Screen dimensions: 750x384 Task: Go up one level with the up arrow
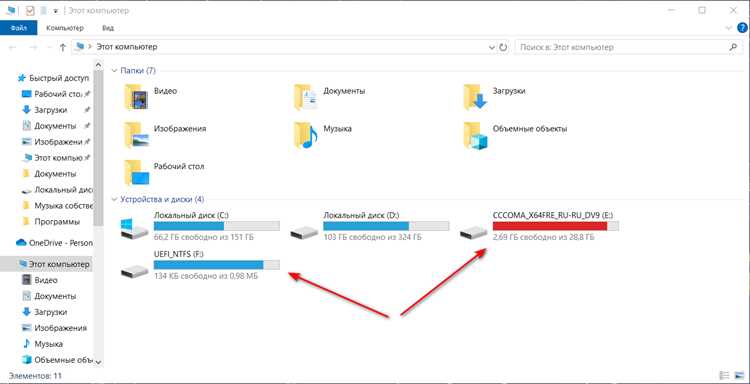pyautogui.click(x=63, y=47)
